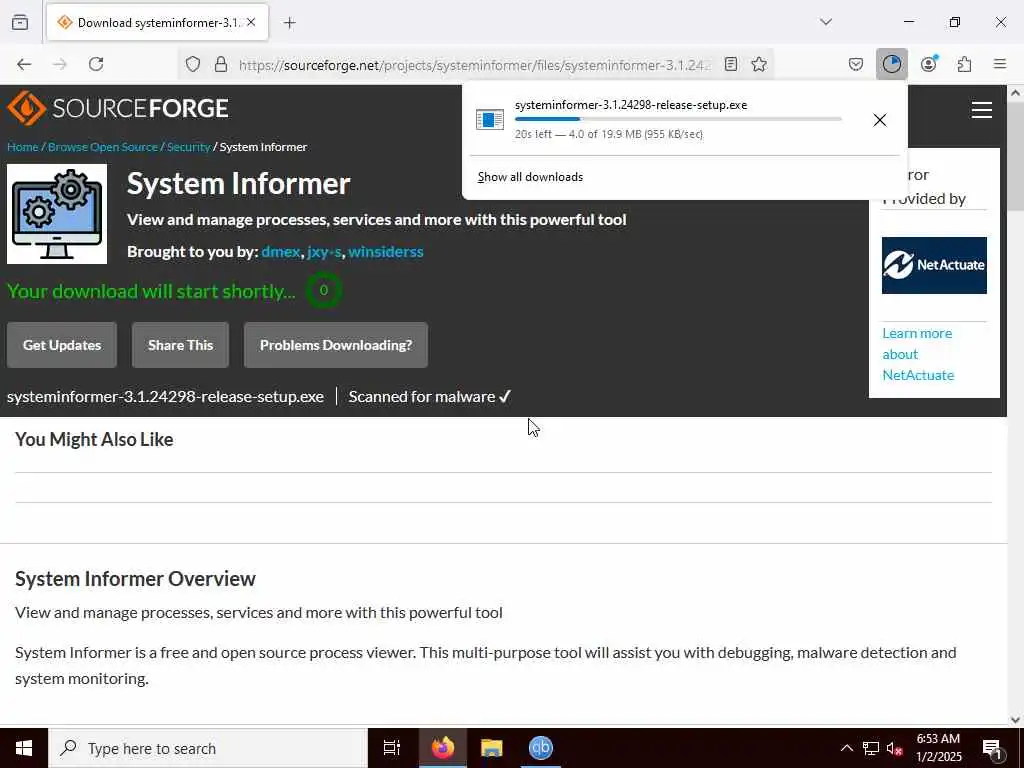
Task: Click scrollbar down arrow
Action: pyautogui.click(x=1016, y=720)
